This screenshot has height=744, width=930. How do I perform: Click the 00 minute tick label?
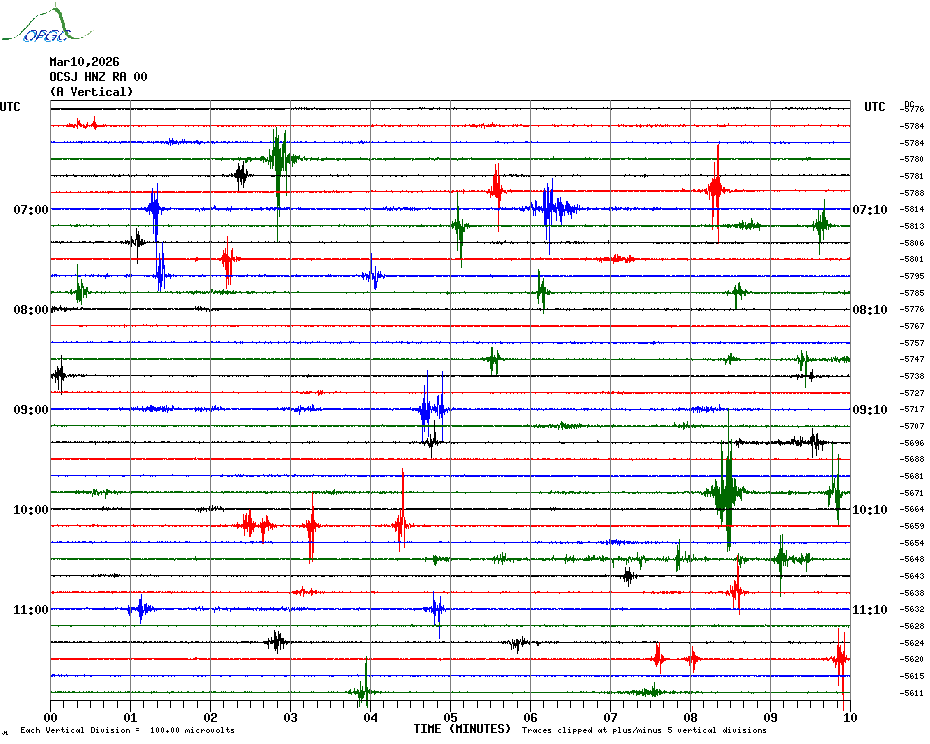point(51,717)
